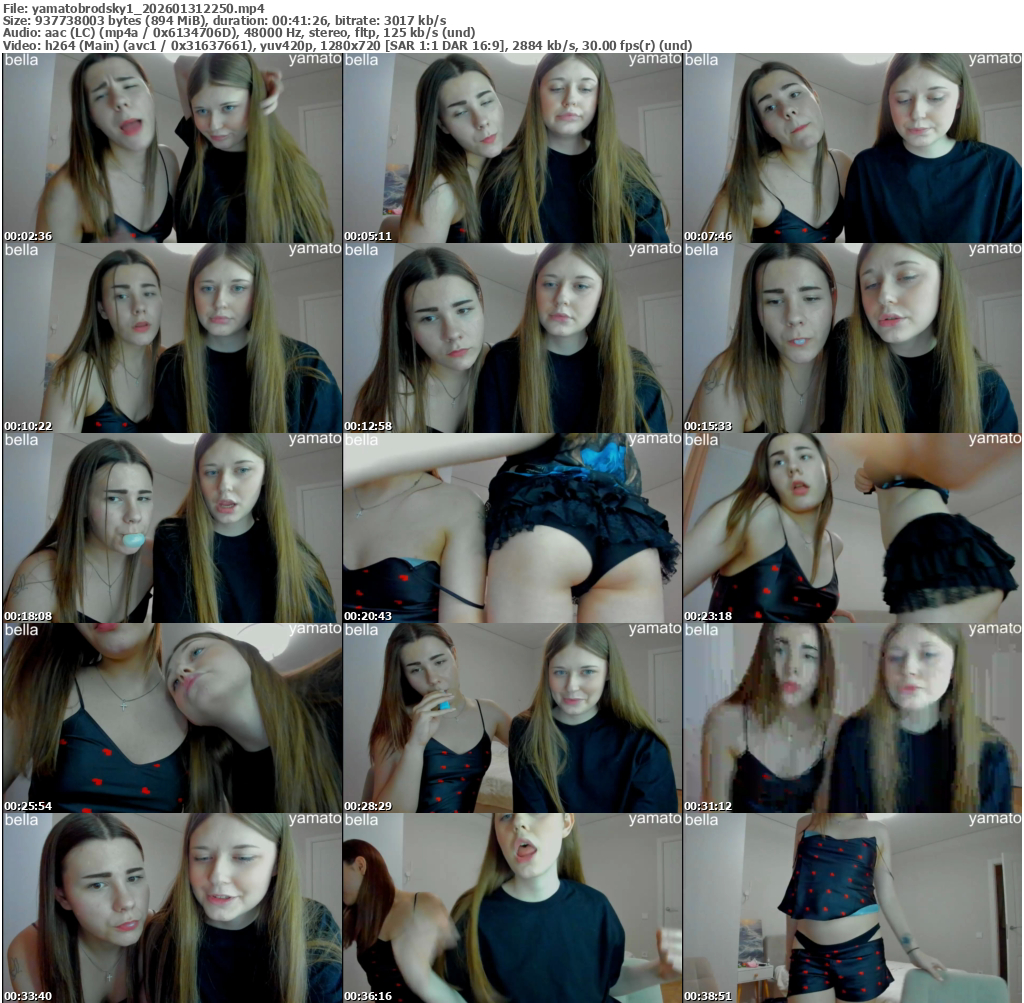Open the thumbnail stamped 00:05:11
The image size is (1024, 1003).
tap(513, 148)
